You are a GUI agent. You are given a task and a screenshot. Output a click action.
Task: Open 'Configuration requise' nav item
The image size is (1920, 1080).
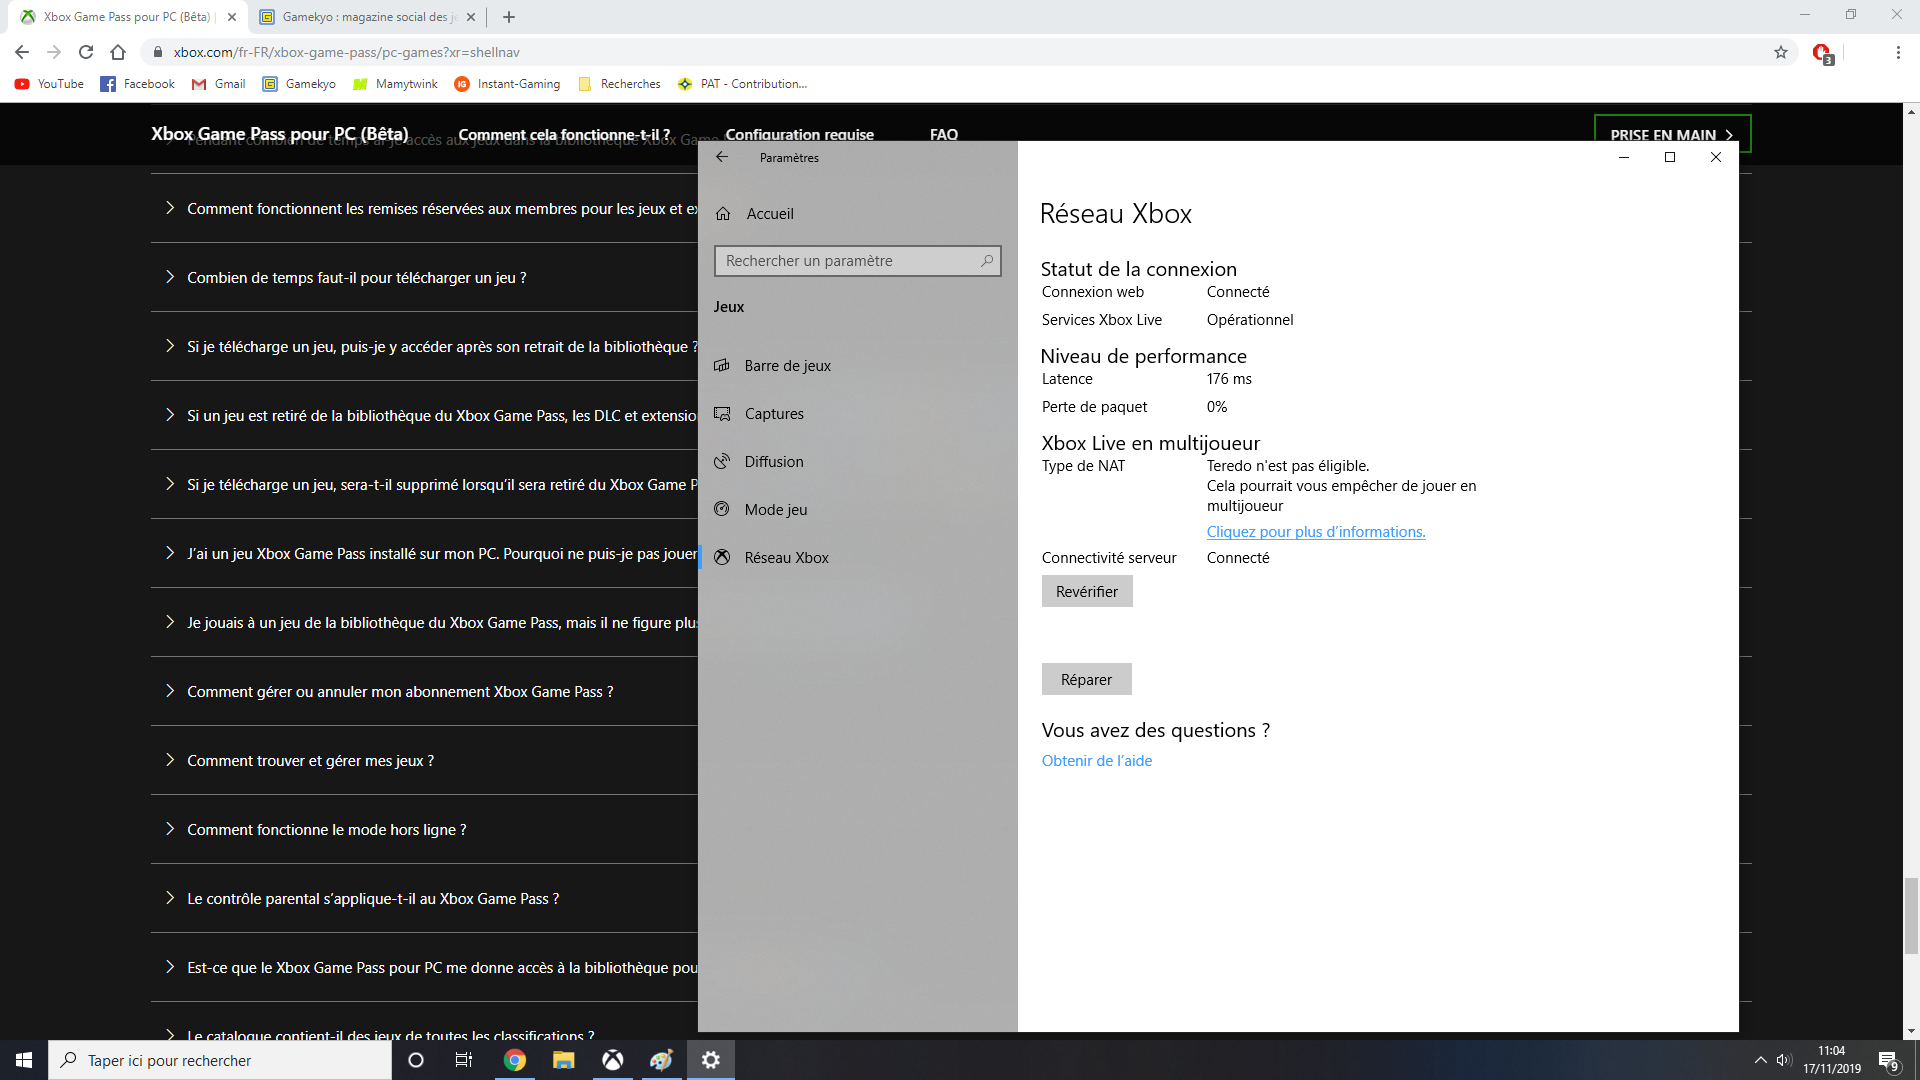tap(799, 134)
